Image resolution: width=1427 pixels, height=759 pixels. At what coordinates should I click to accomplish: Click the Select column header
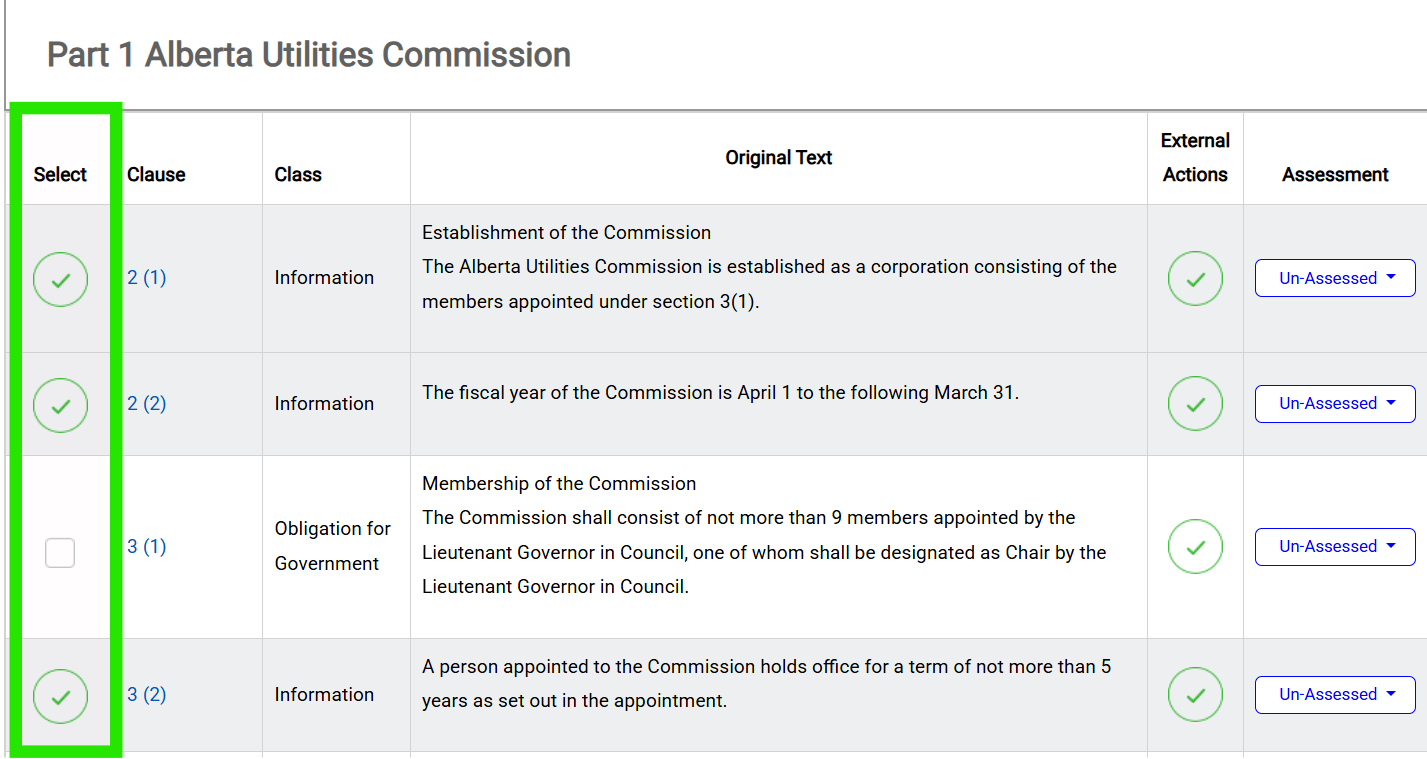(x=60, y=175)
